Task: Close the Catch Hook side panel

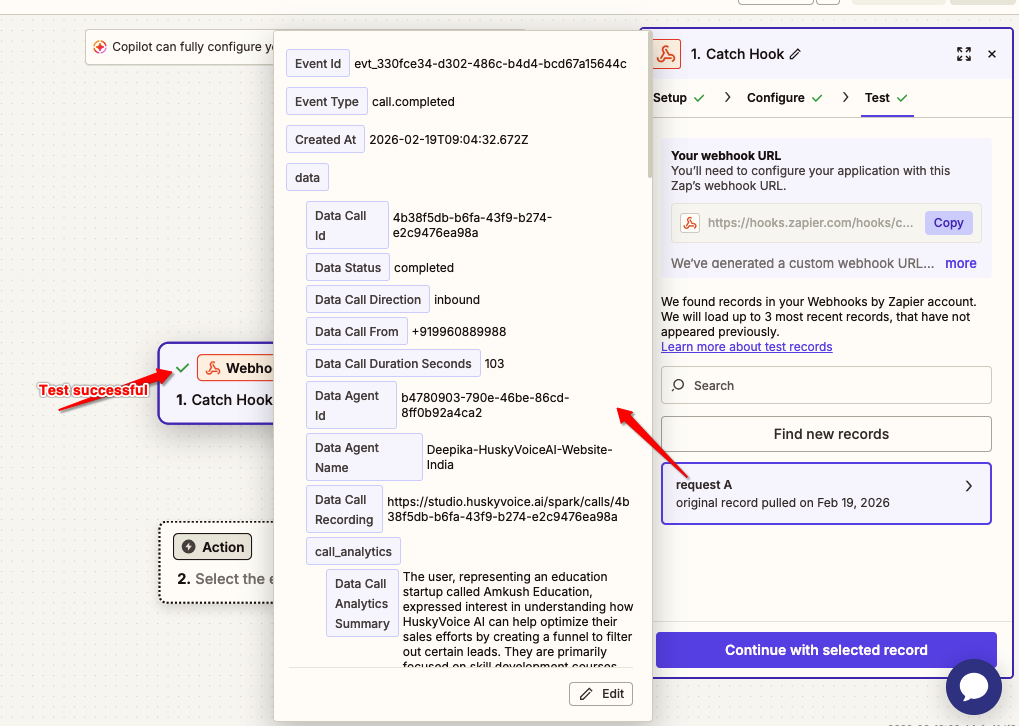Action: pyautogui.click(x=992, y=54)
